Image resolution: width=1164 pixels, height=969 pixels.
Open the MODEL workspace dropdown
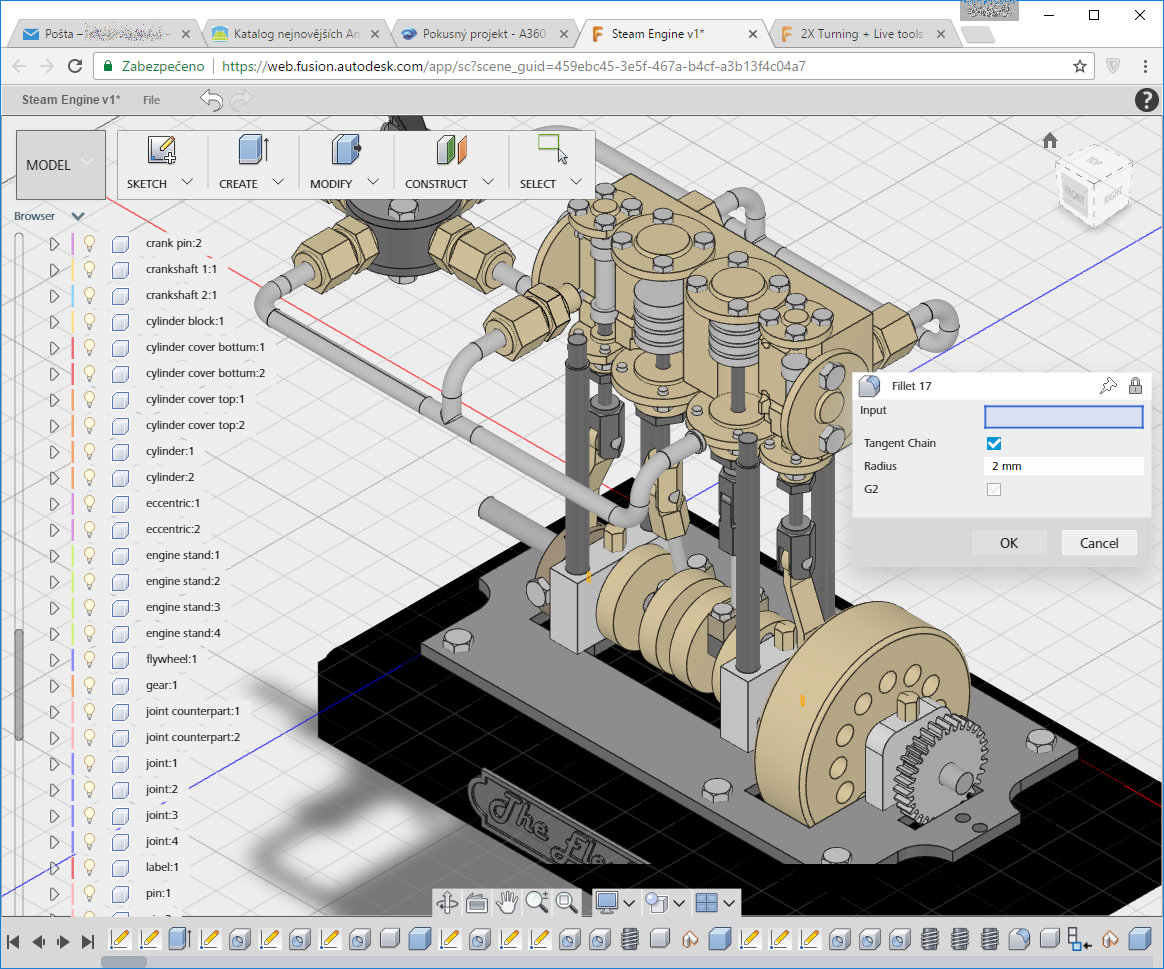[x=60, y=165]
